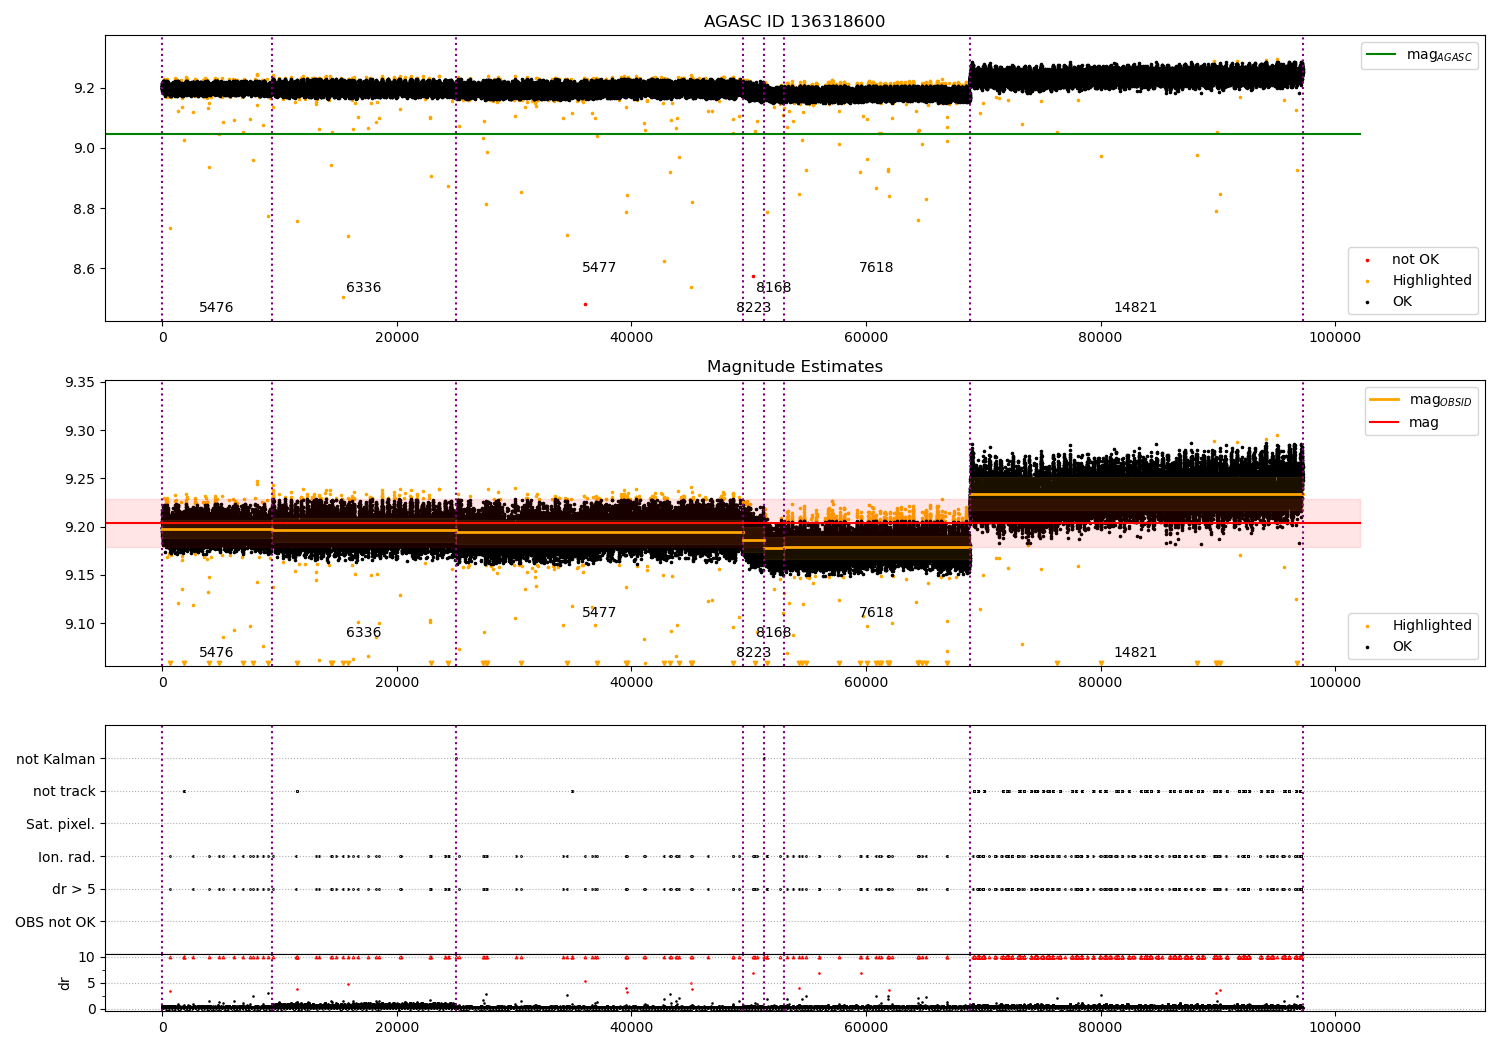Click 'OK' legend label in Magnitude Estimates plot
The width and height of the screenshot is (1500, 1050).
pyautogui.click(x=1402, y=647)
